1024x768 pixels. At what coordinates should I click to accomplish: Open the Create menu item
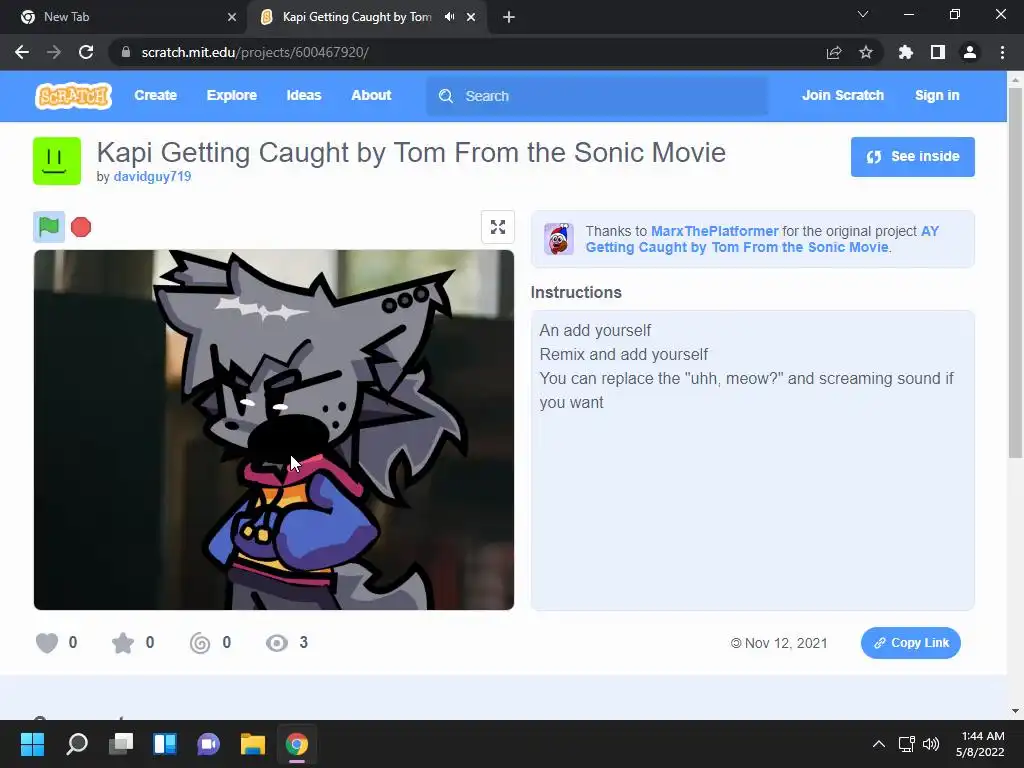(155, 95)
